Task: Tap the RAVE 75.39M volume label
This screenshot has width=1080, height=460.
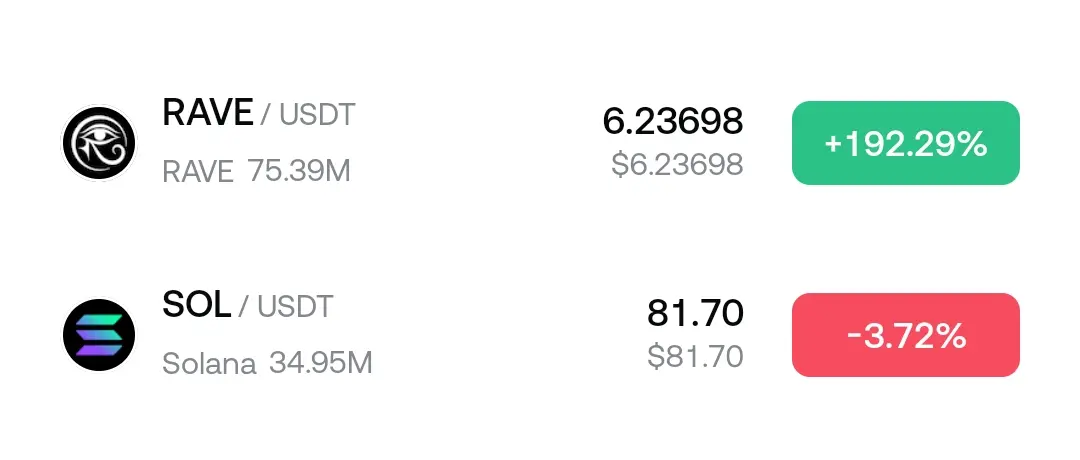Action: 256,171
